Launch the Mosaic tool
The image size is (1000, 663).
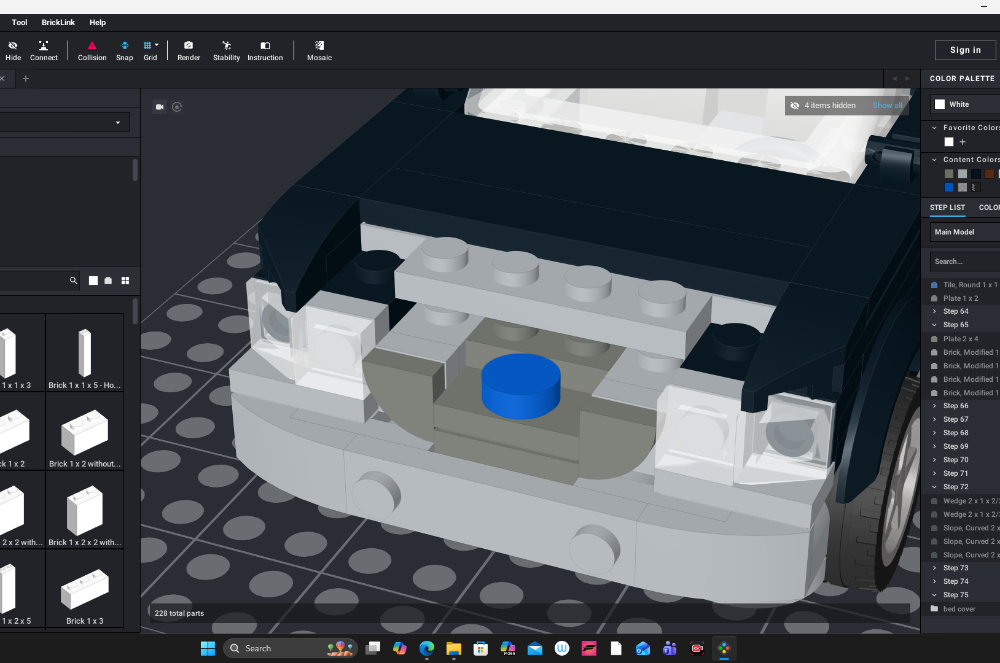tap(319, 49)
